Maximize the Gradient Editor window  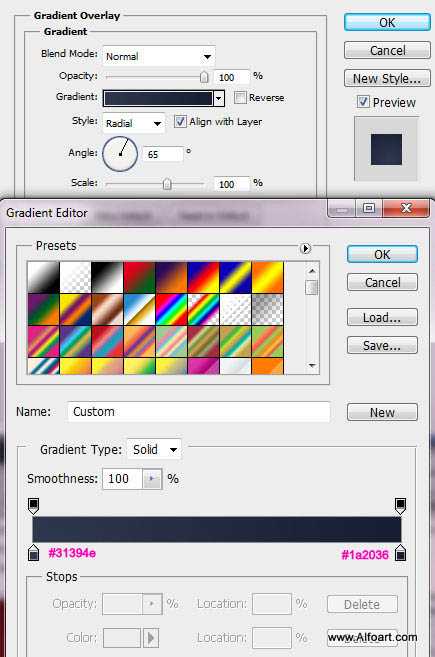[369, 208]
